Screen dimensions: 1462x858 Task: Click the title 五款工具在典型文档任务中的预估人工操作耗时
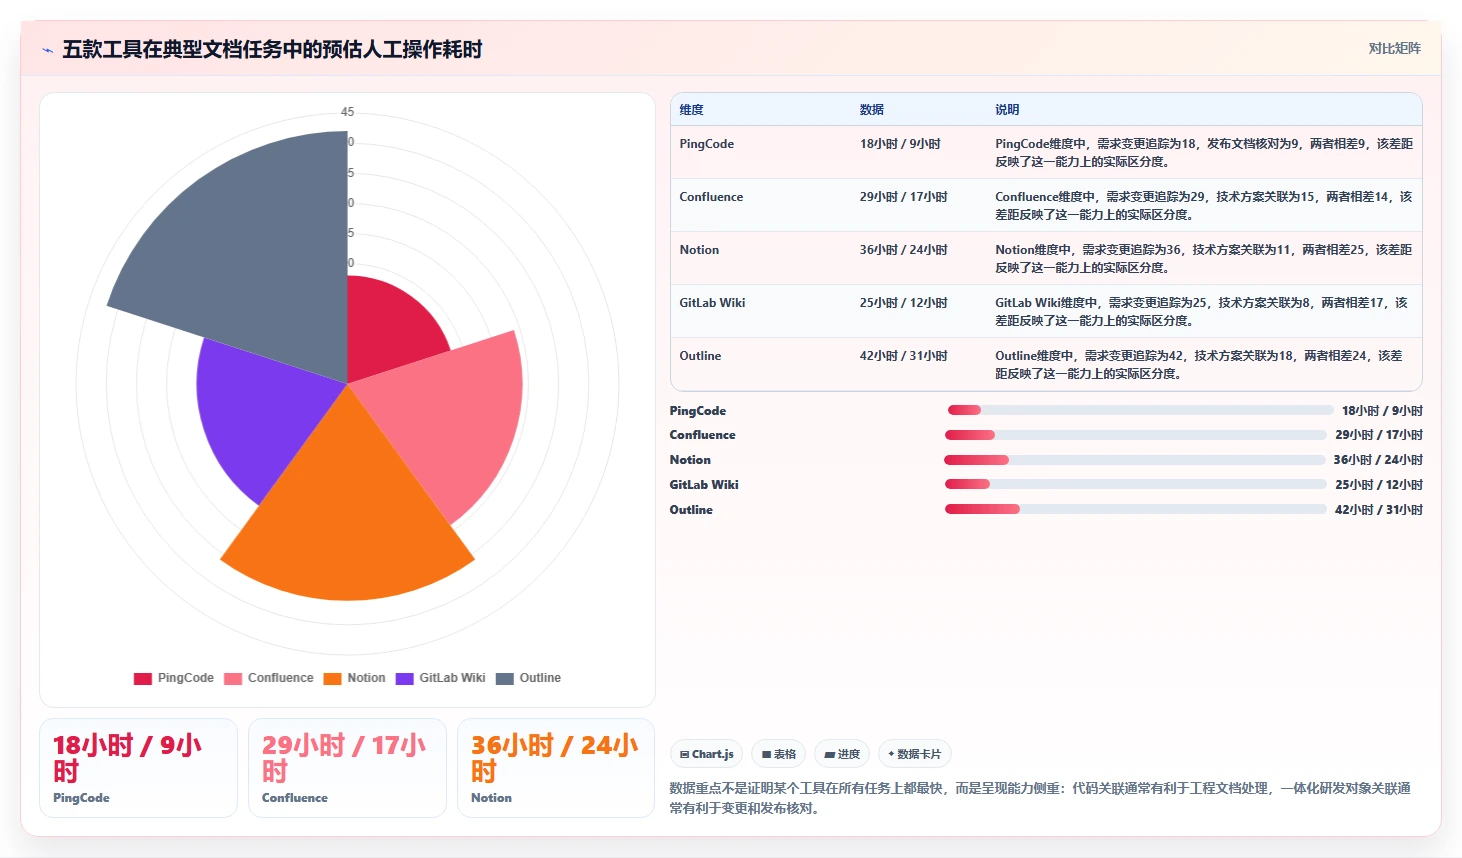point(272,49)
